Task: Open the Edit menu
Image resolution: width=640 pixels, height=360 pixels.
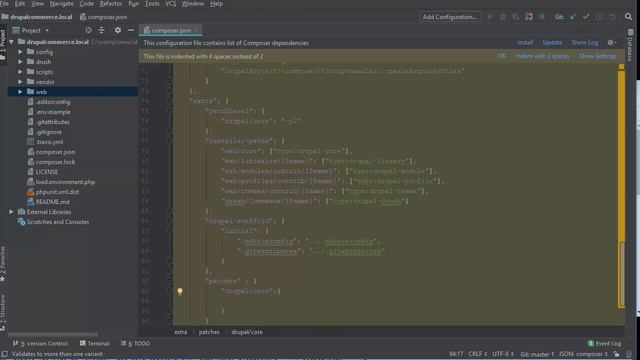Action: tap(20, 4)
